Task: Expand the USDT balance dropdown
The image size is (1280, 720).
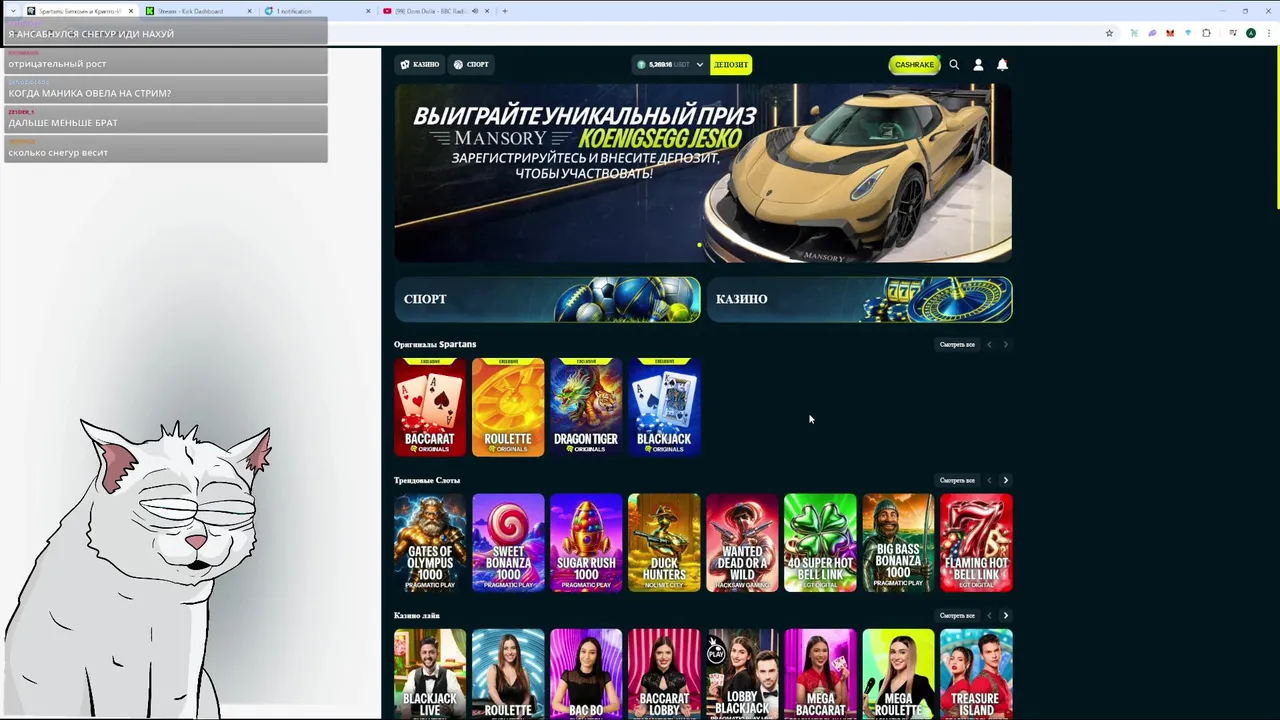Action: pyautogui.click(x=699, y=64)
